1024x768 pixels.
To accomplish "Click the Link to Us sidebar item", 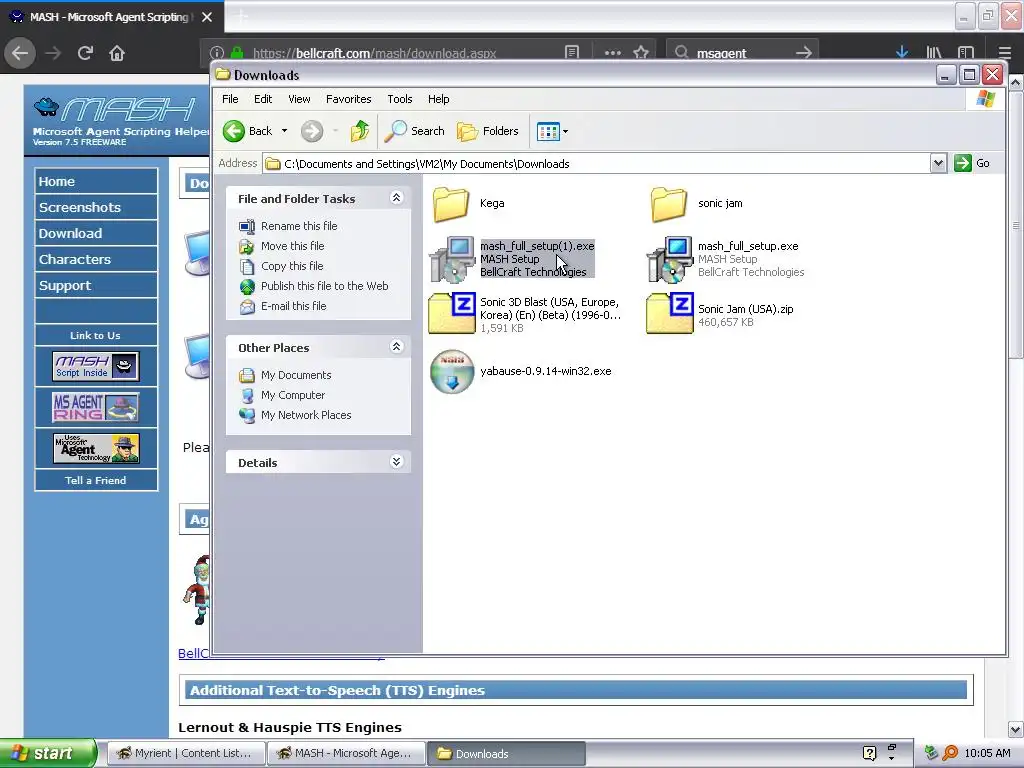I will coord(96,335).
